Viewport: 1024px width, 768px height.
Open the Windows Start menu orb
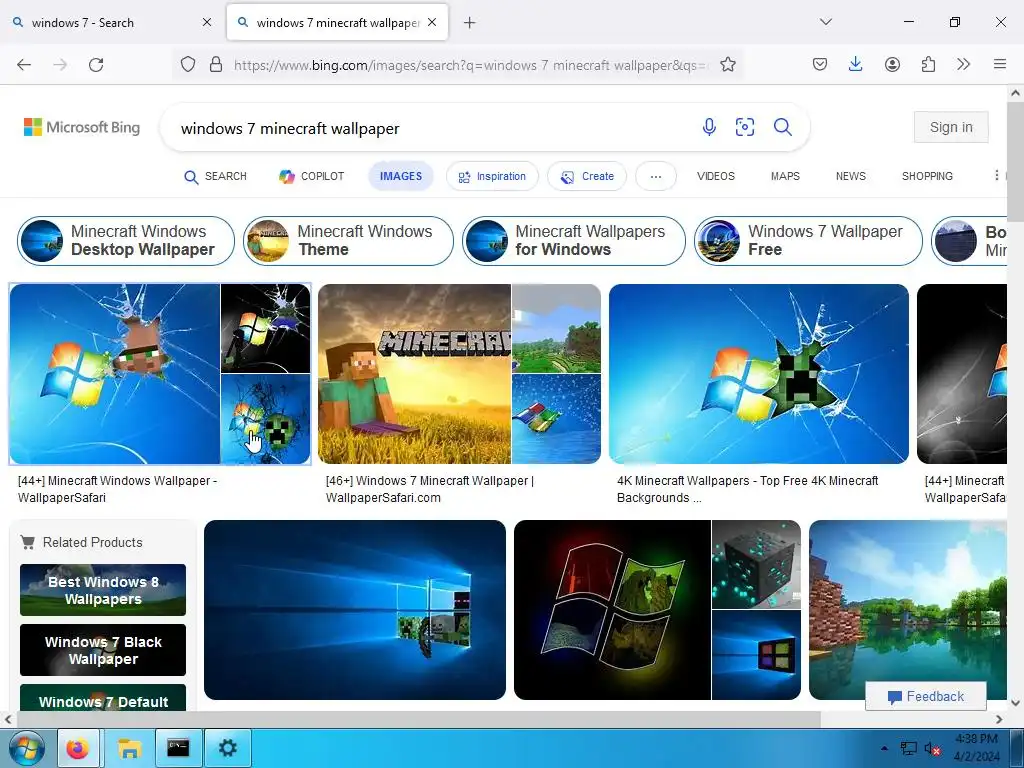pyautogui.click(x=27, y=748)
